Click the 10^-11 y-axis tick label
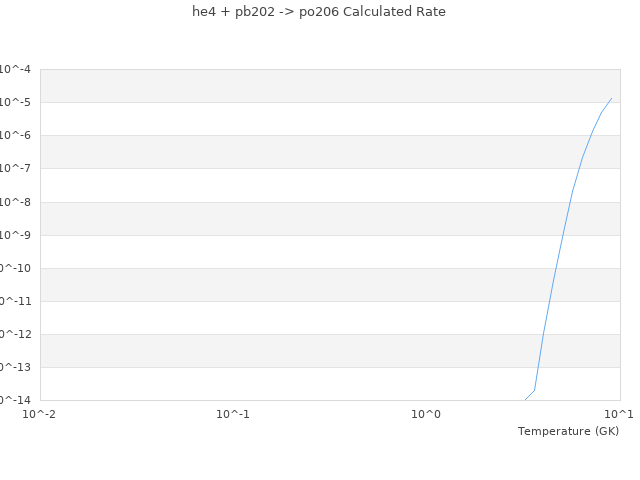Image resolution: width=640 pixels, height=480 pixels. (x=14, y=301)
